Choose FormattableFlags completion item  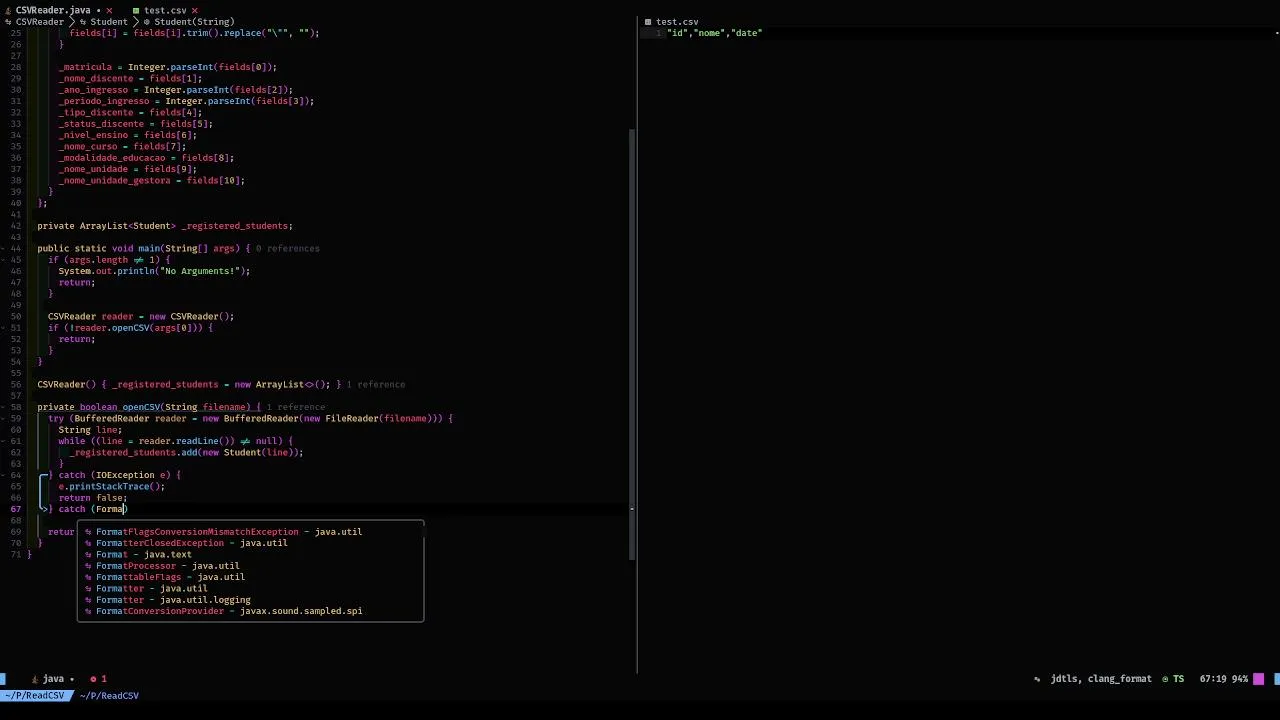point(250,577)
